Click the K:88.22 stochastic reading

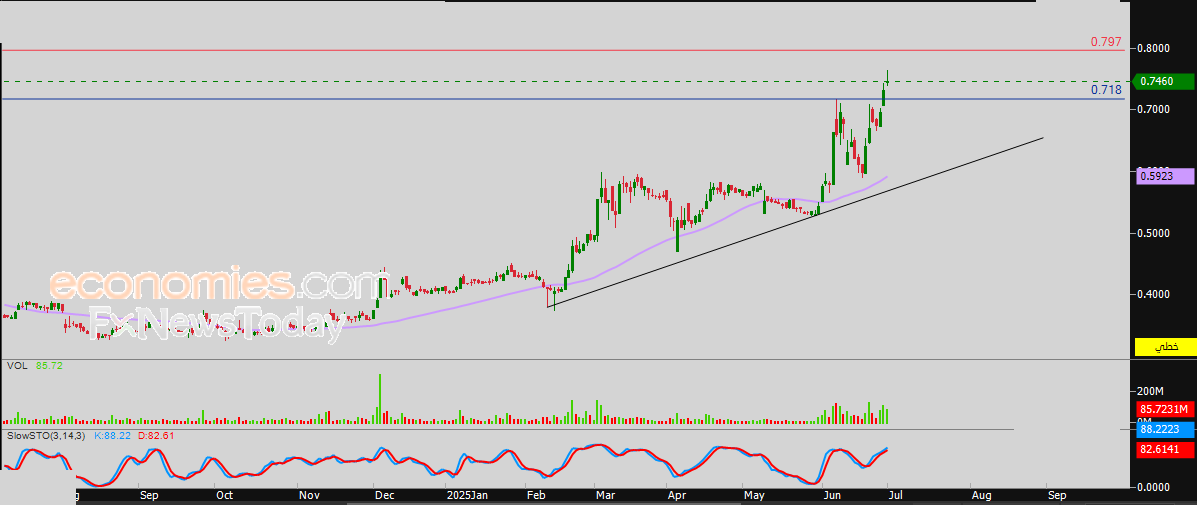click(x=113, y=436)
